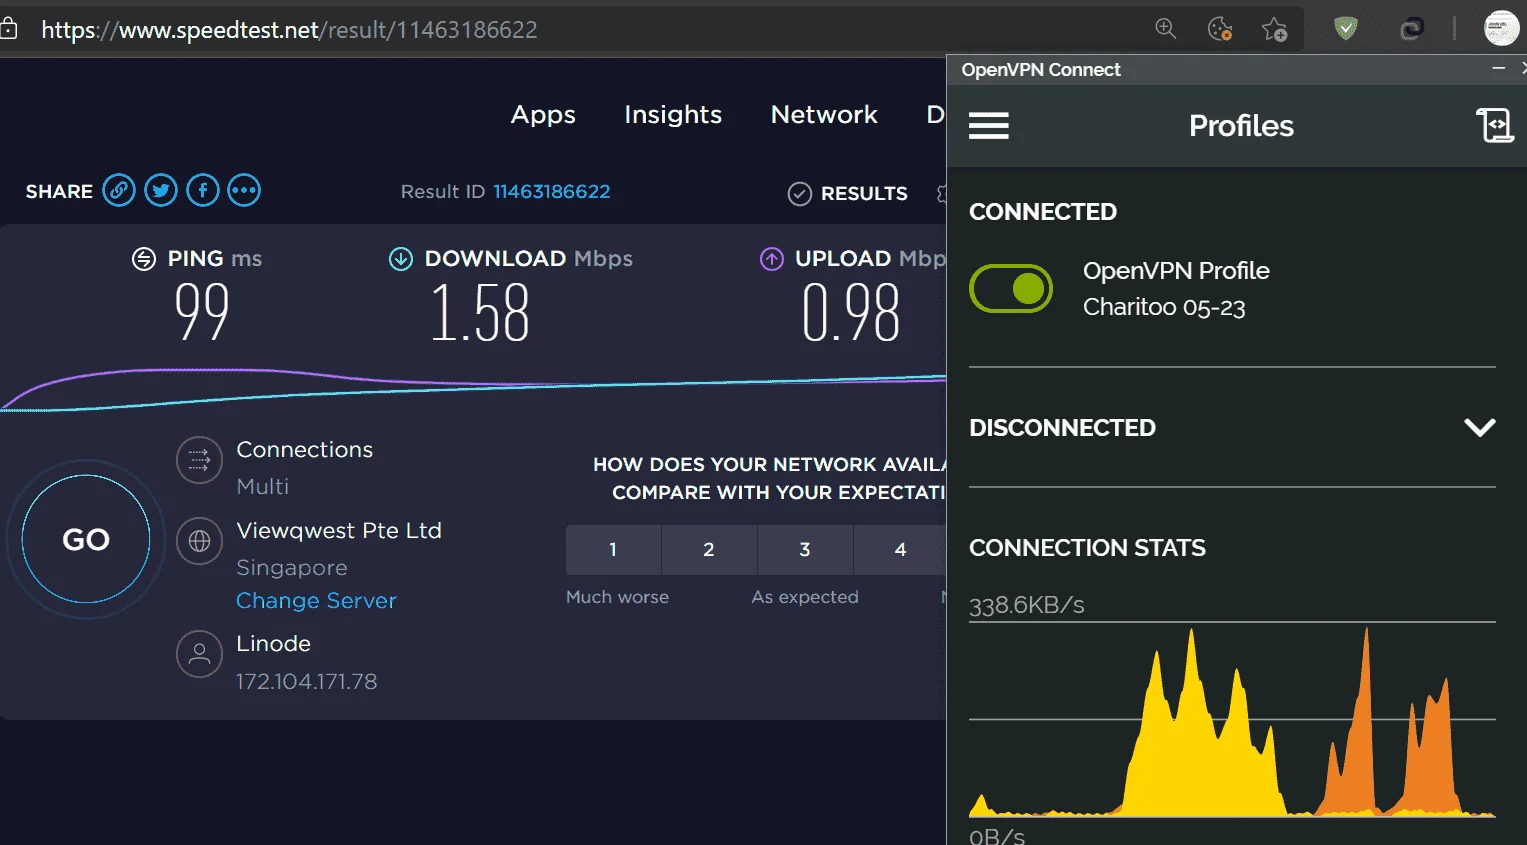Click the browser address bar URL
The height and width of the screenshot is (845, 1527).
click(x=289, y=30)
